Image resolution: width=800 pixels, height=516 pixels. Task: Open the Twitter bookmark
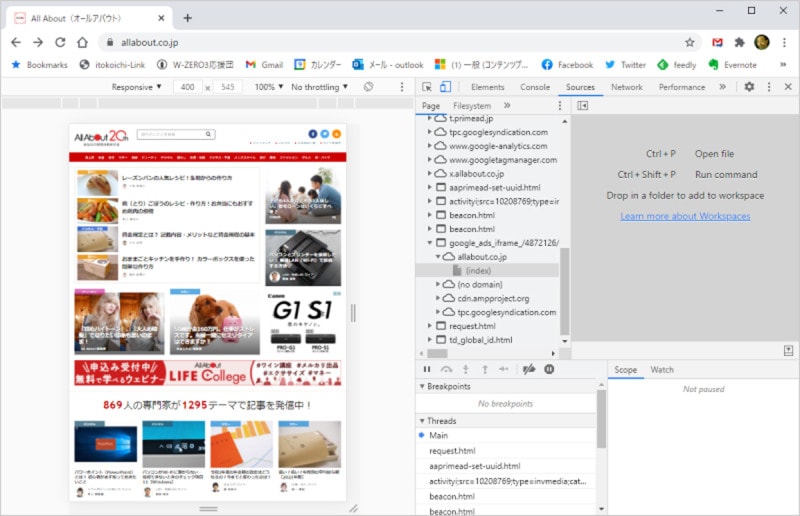coord(625,65)
